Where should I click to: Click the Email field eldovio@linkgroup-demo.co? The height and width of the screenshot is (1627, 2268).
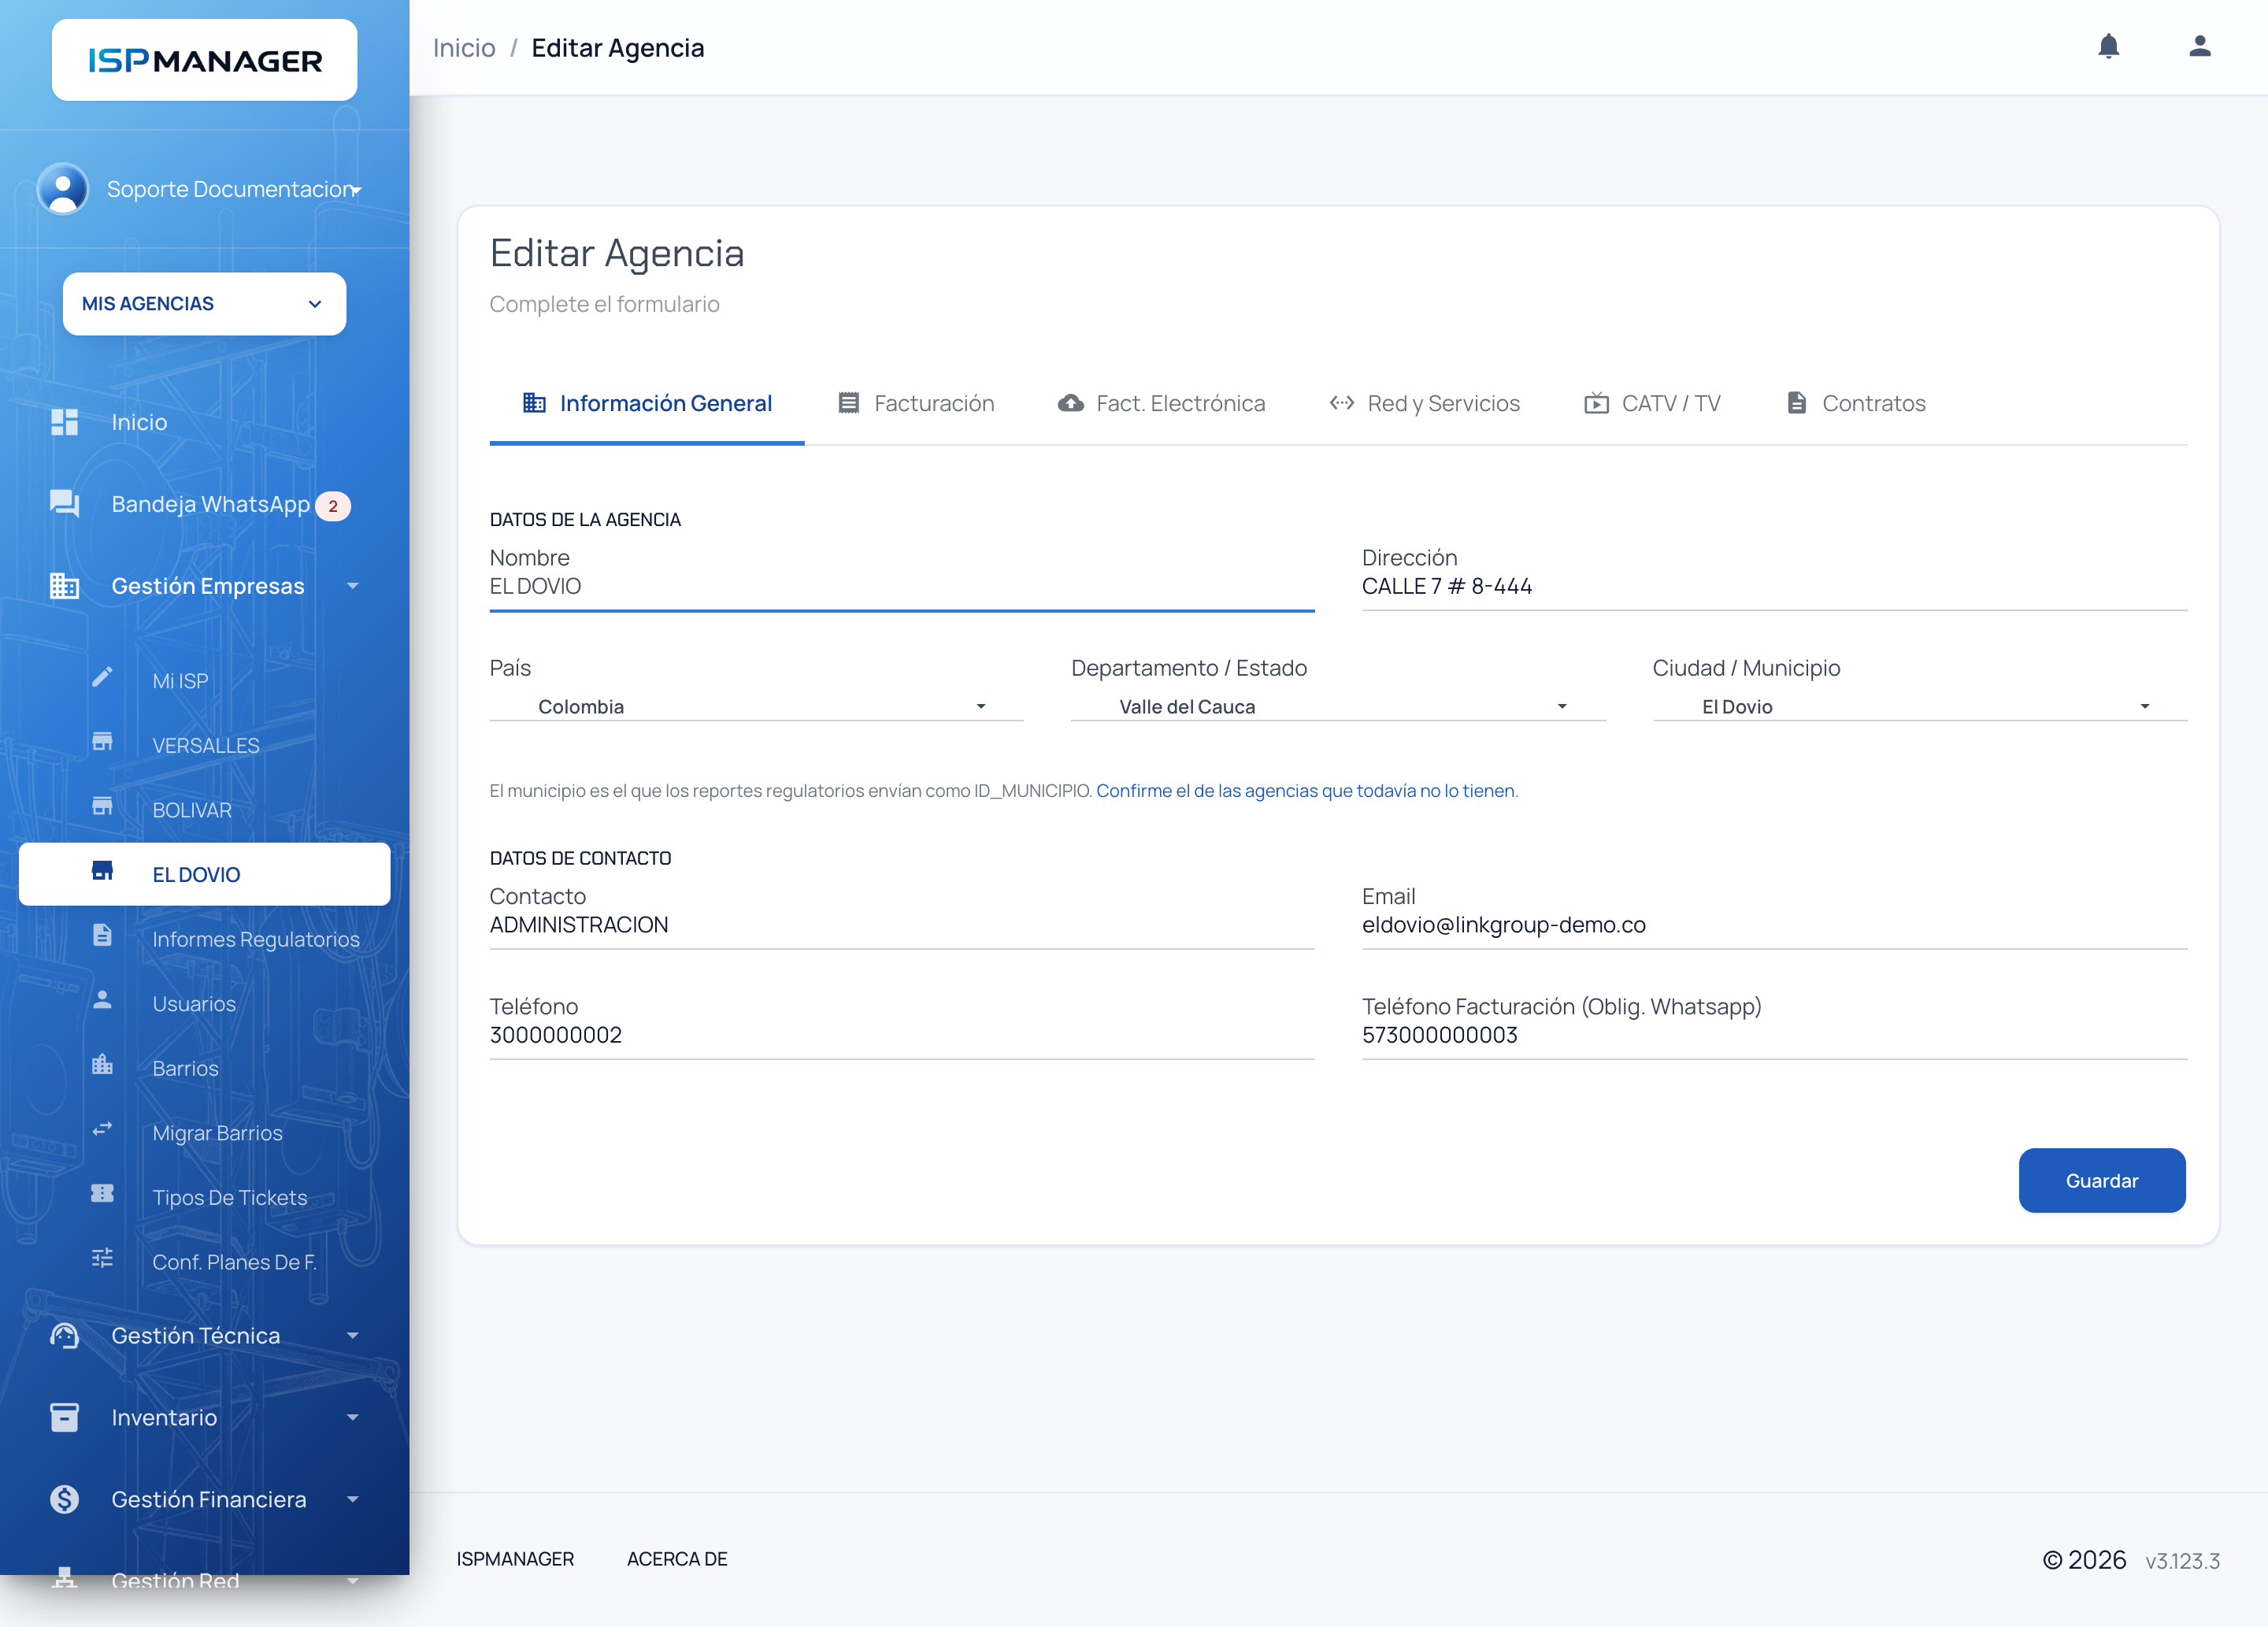click(1774, 925)
